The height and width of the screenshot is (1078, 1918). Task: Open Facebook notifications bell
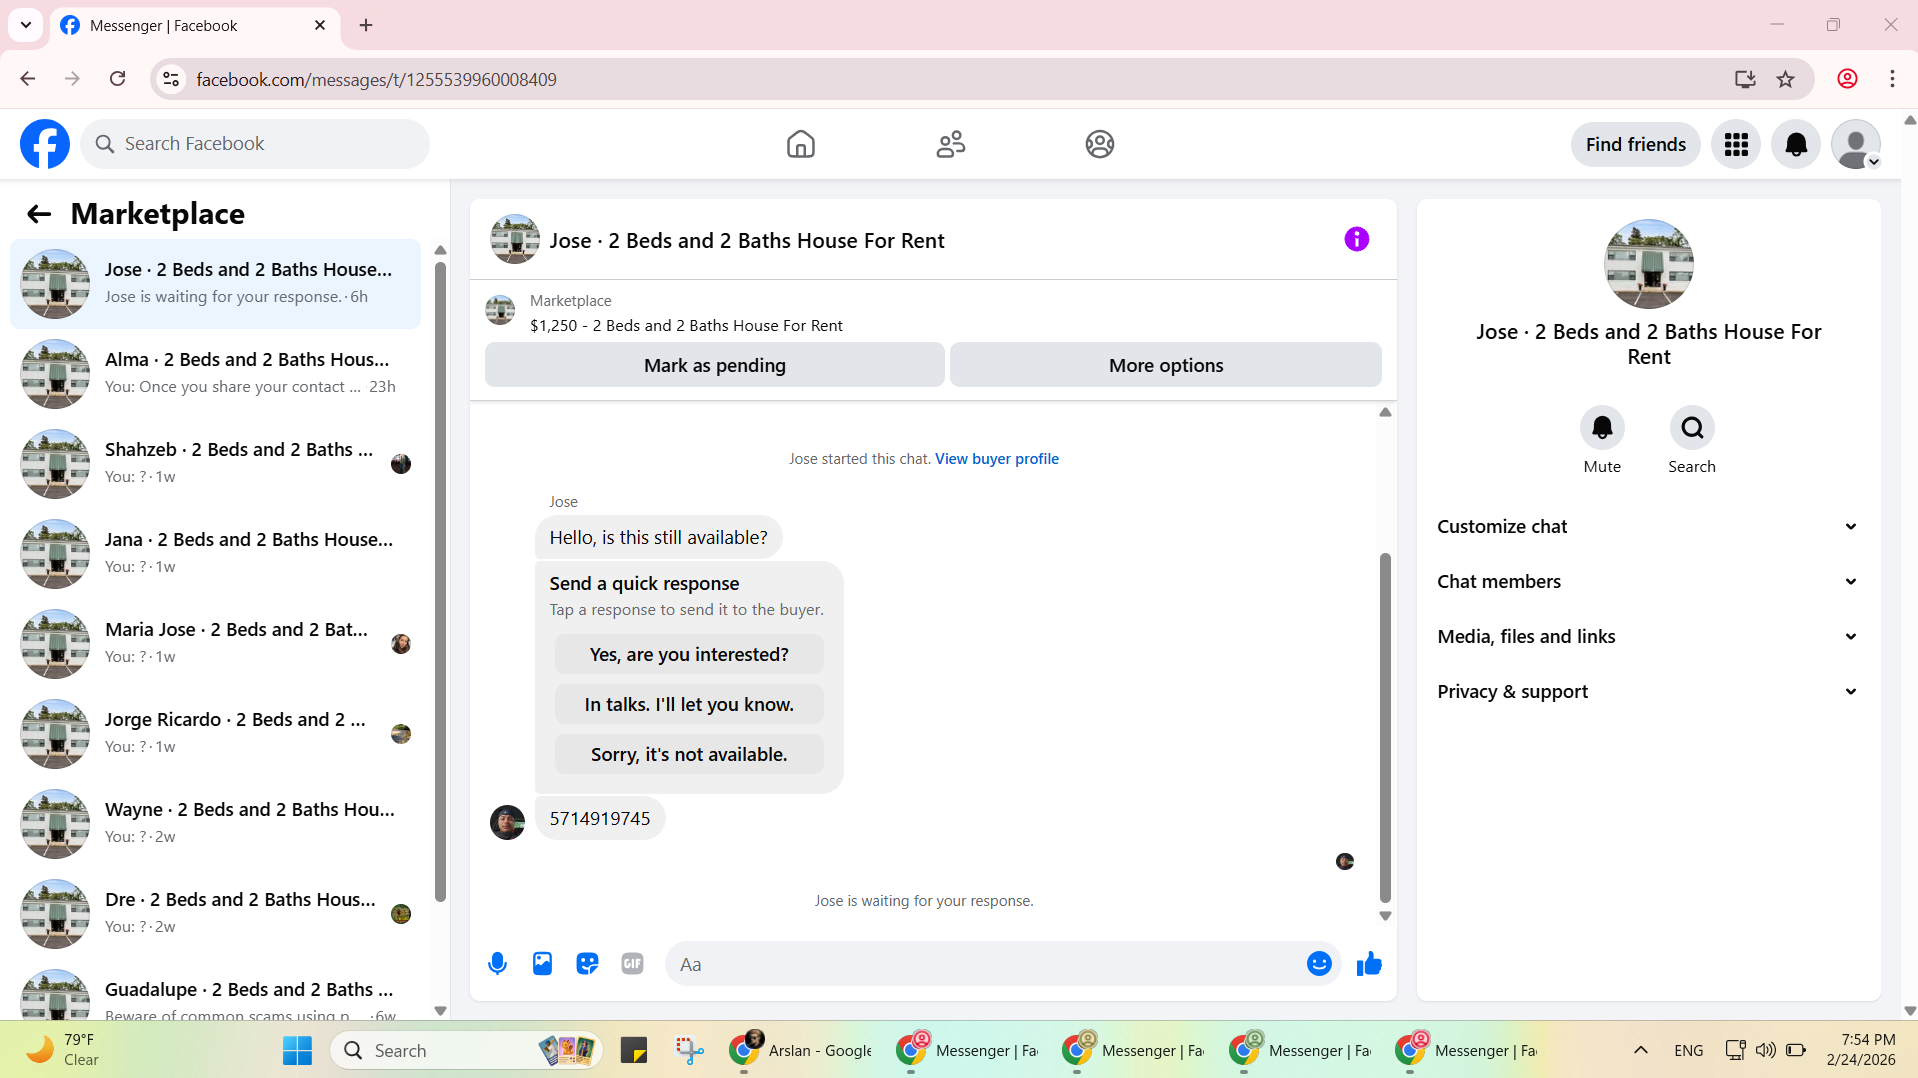point(1796,145)
